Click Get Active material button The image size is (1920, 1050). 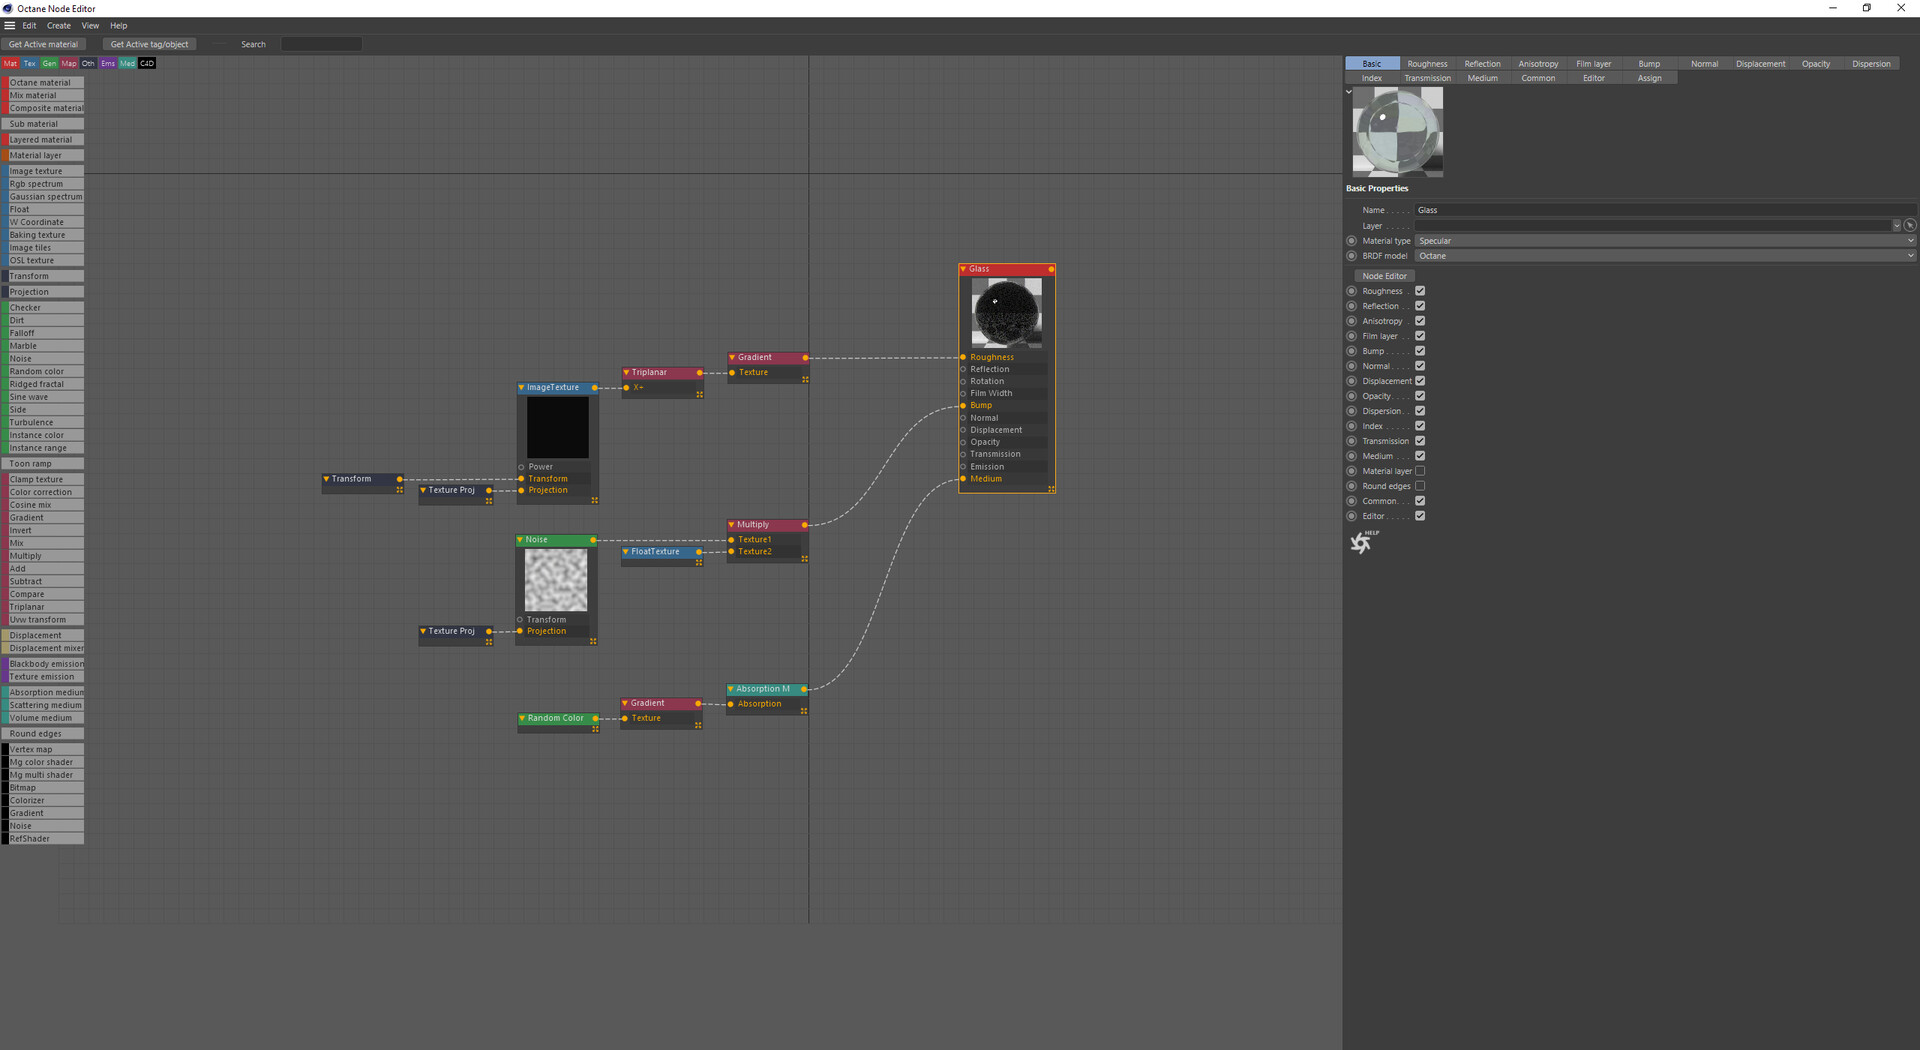[x=43, y=45]
